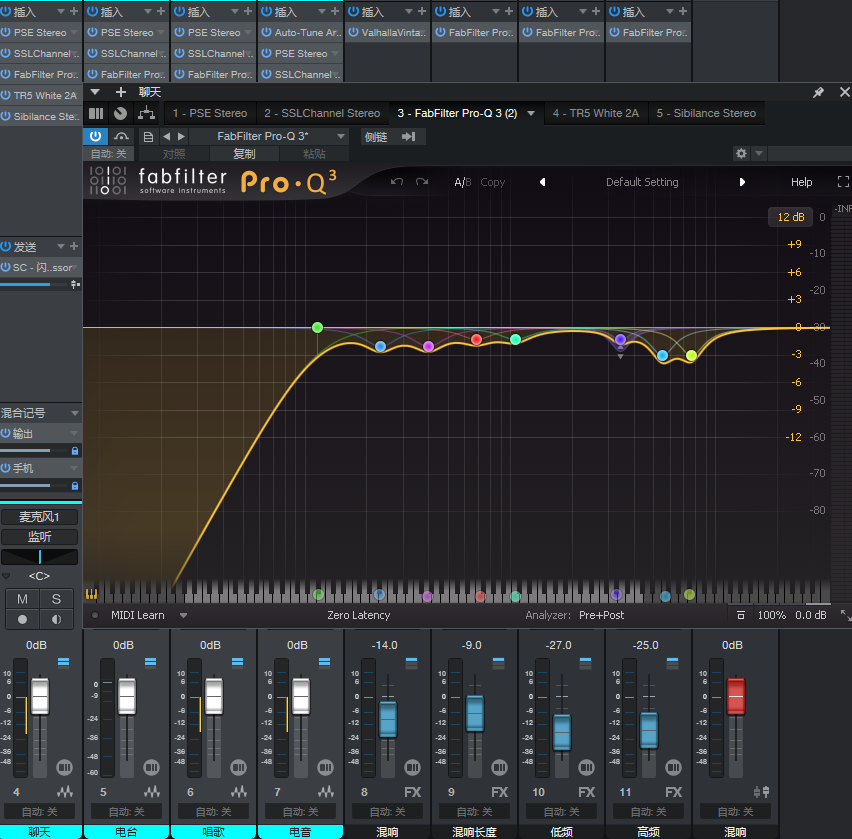Click the A/B compare button
852x839 pixels.
pos(462,182)
